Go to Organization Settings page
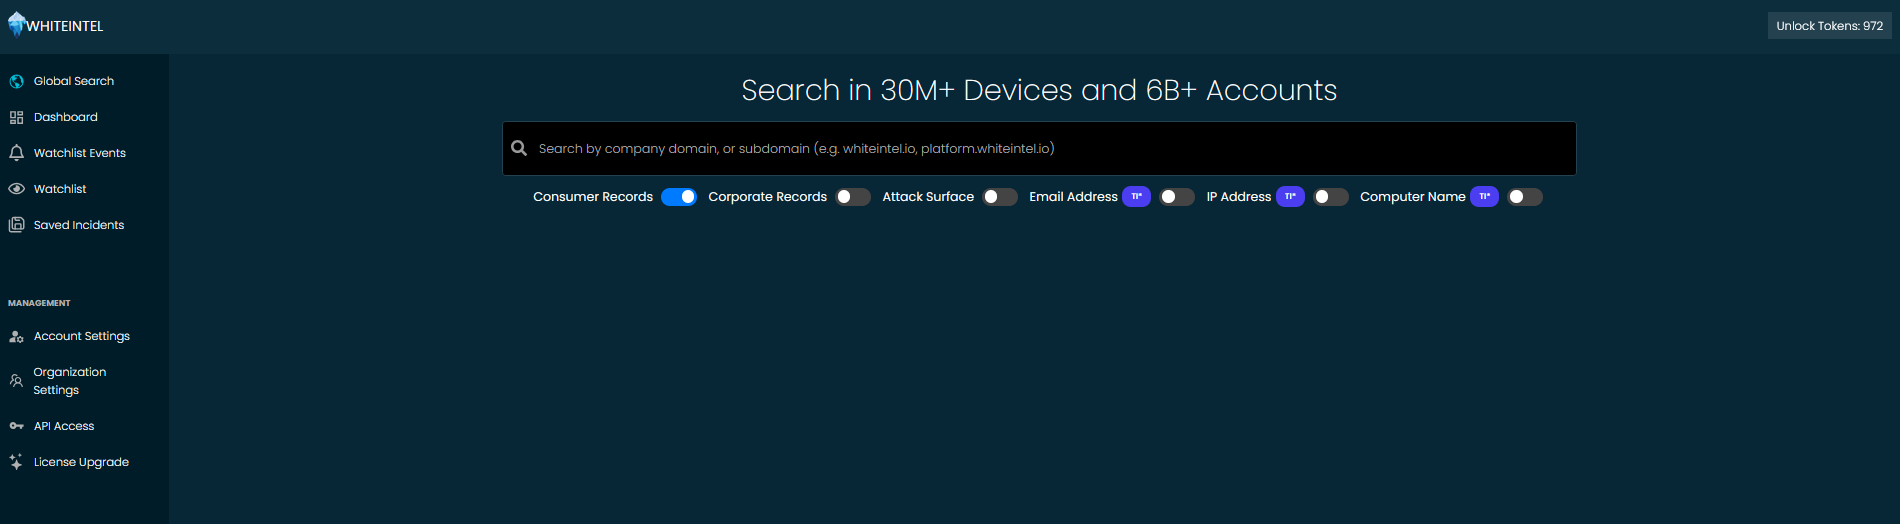 [70, 381]
